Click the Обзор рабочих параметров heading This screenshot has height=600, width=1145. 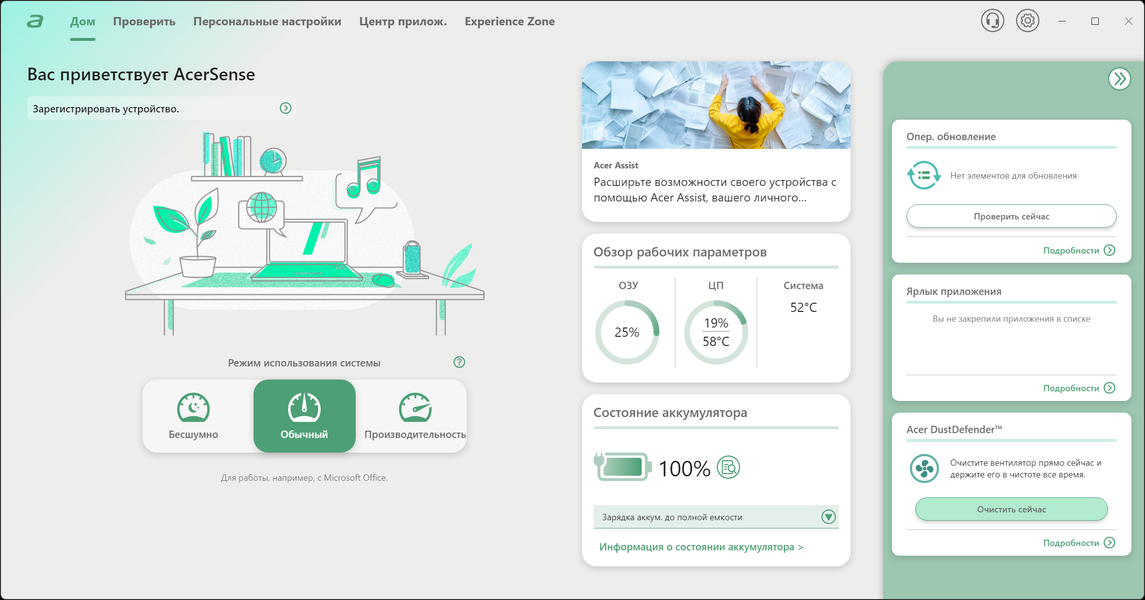680,252
